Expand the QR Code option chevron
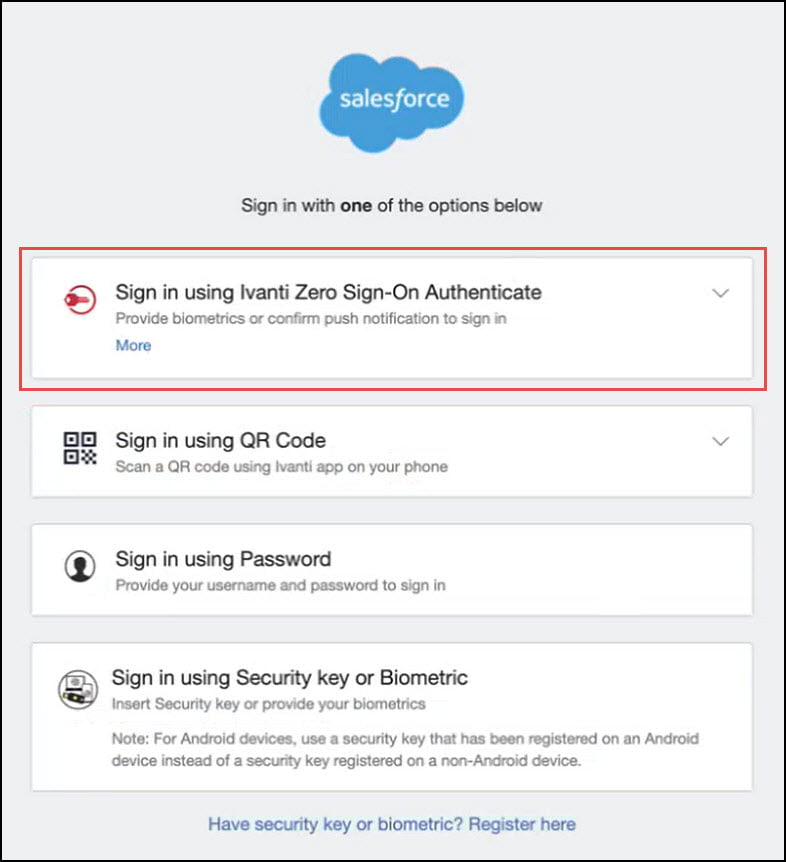This screenshot has width=786, height=862. click(721, 441)
